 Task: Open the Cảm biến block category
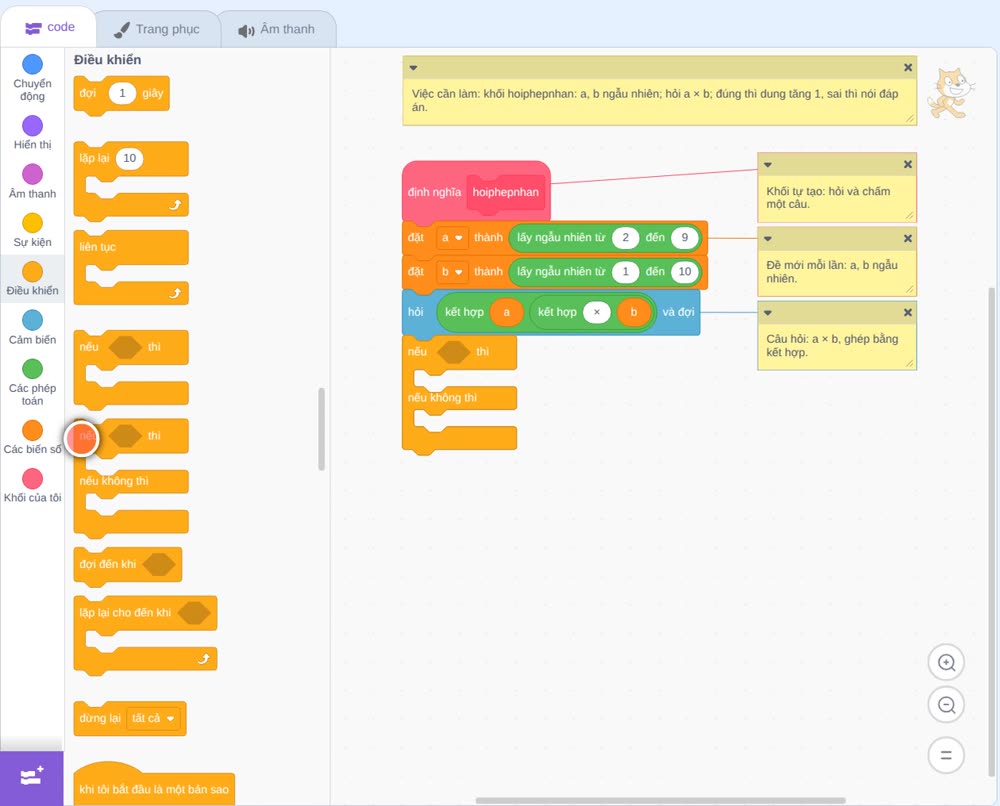pyautogui.click(x=33, y=327)
